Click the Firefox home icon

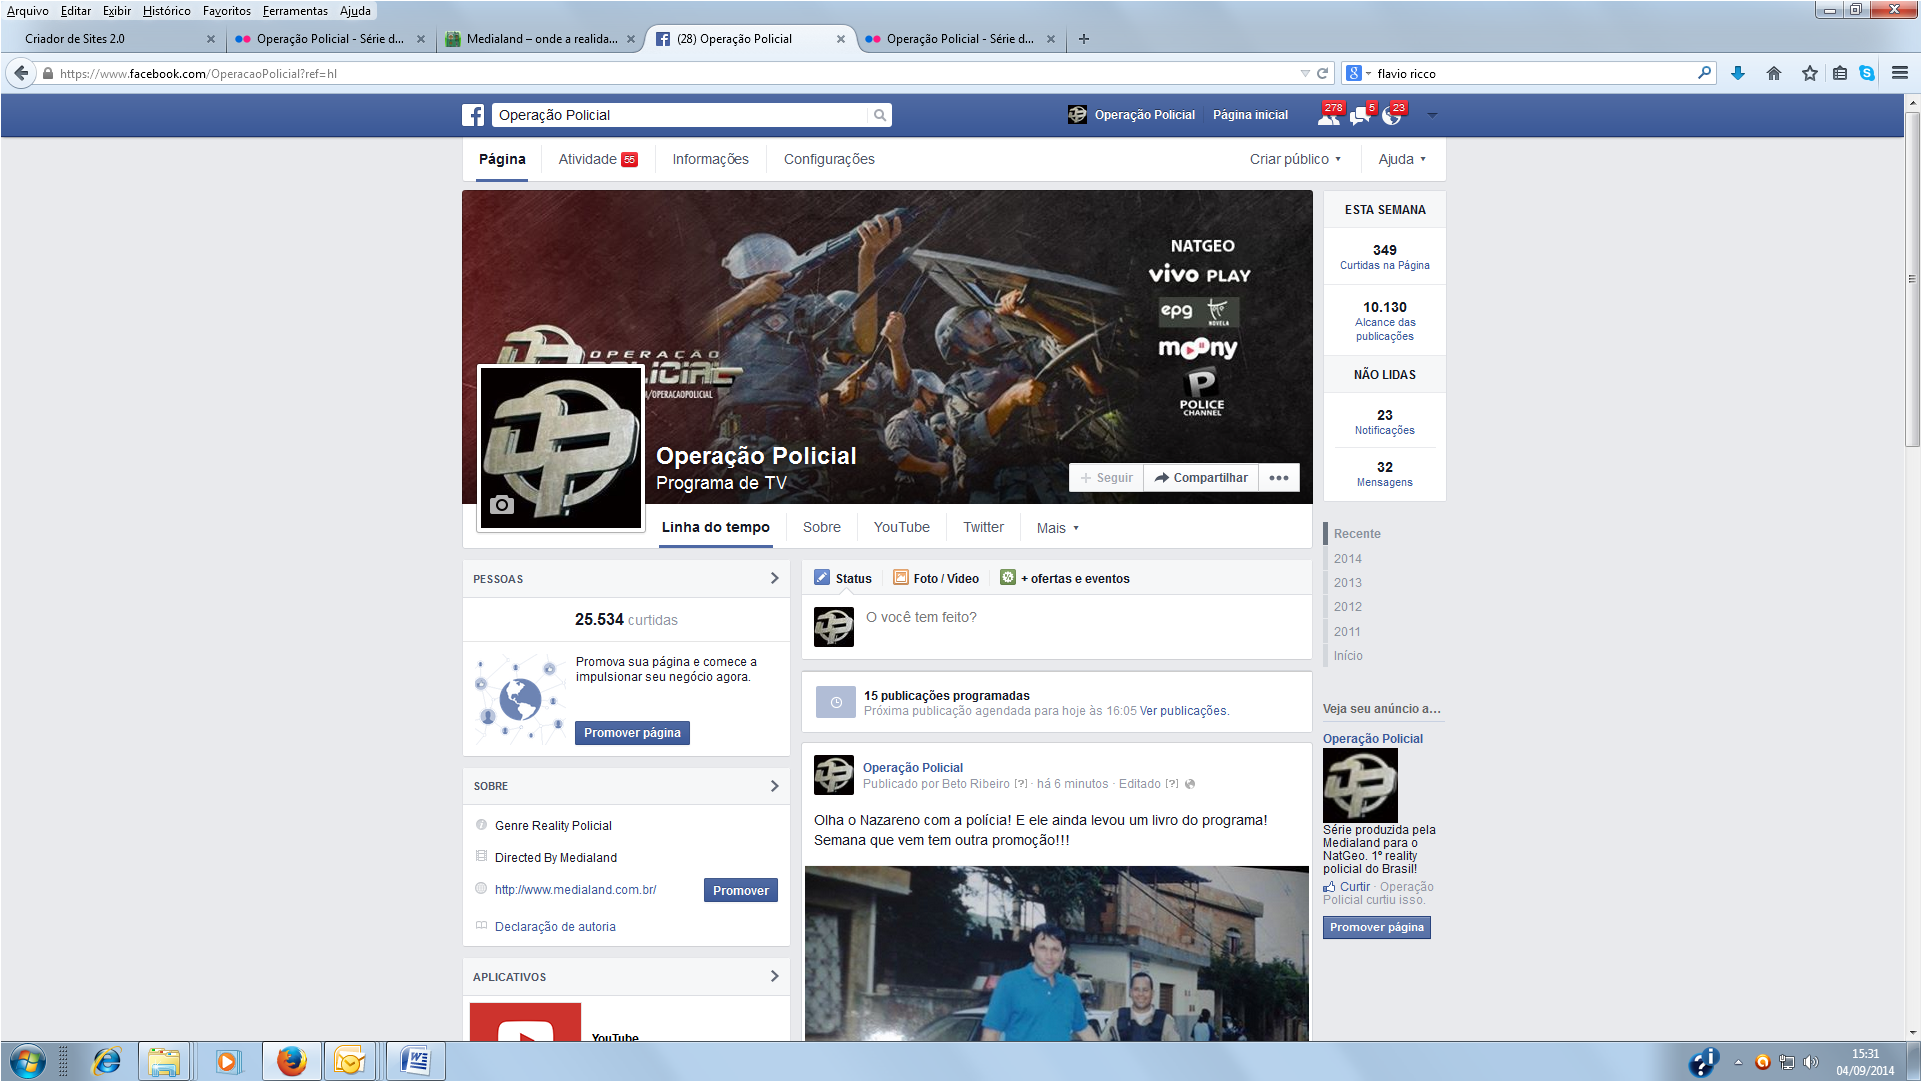(x=1774, y=73)
